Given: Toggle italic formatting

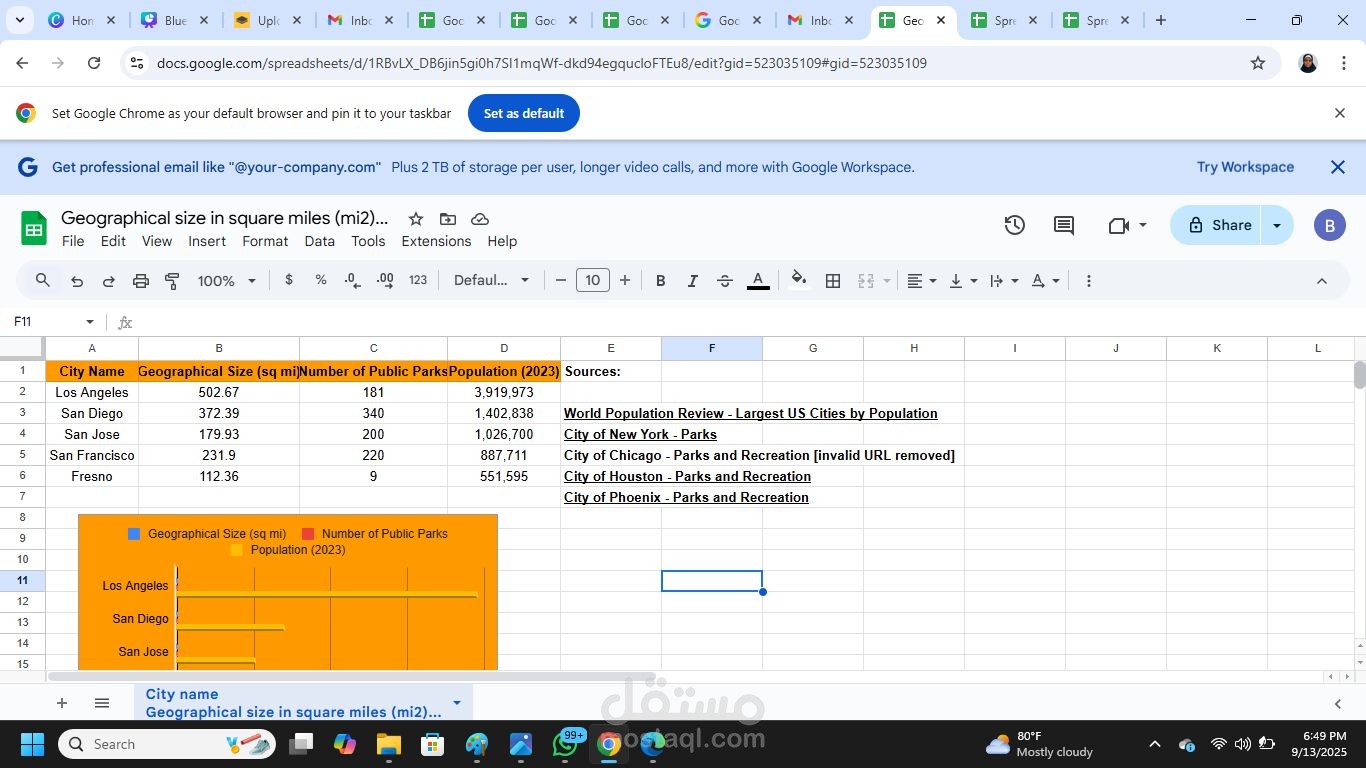Looking at the screenshot, I should [692, 281].
